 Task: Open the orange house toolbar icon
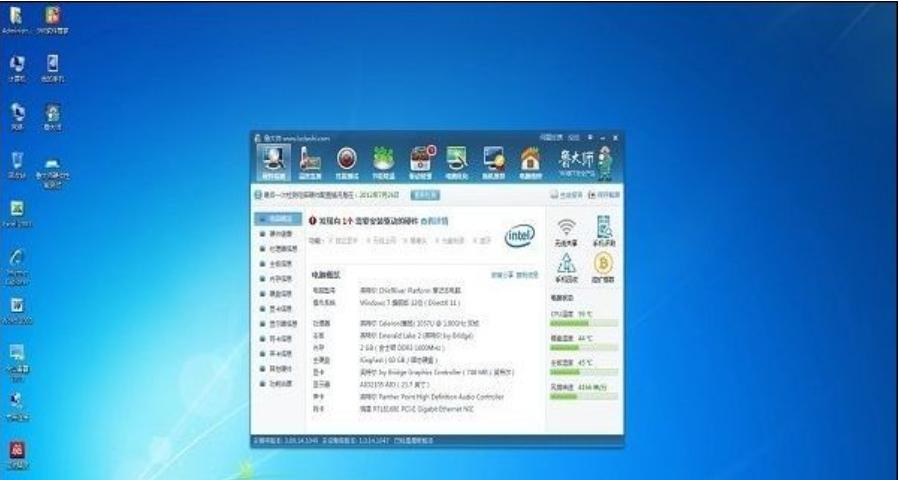click(x=530, y=163)
